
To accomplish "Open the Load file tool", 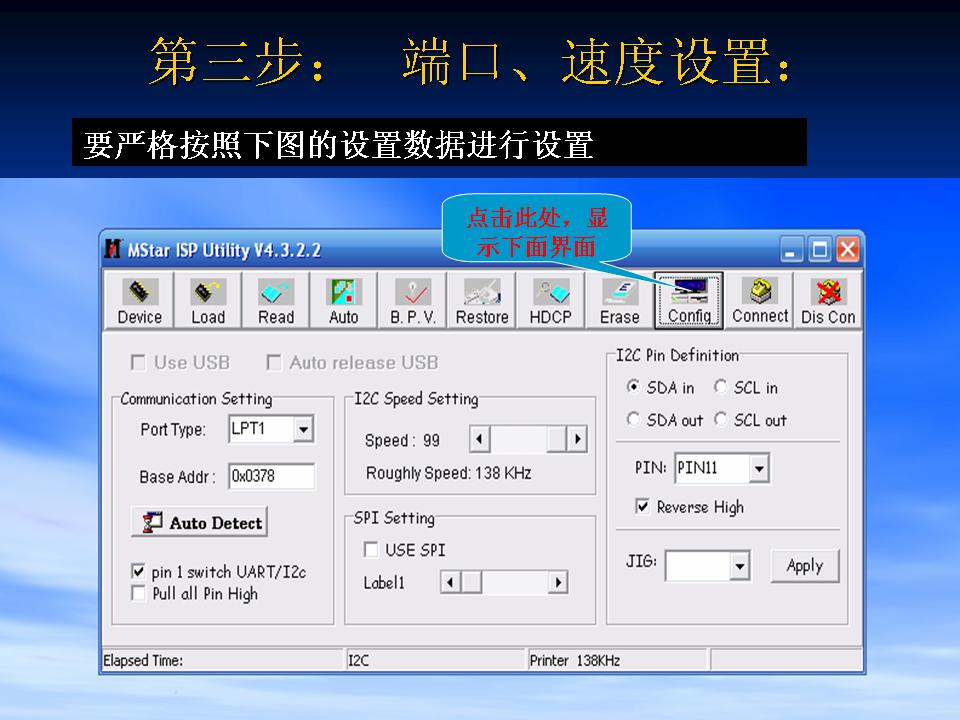I will 208,300.
